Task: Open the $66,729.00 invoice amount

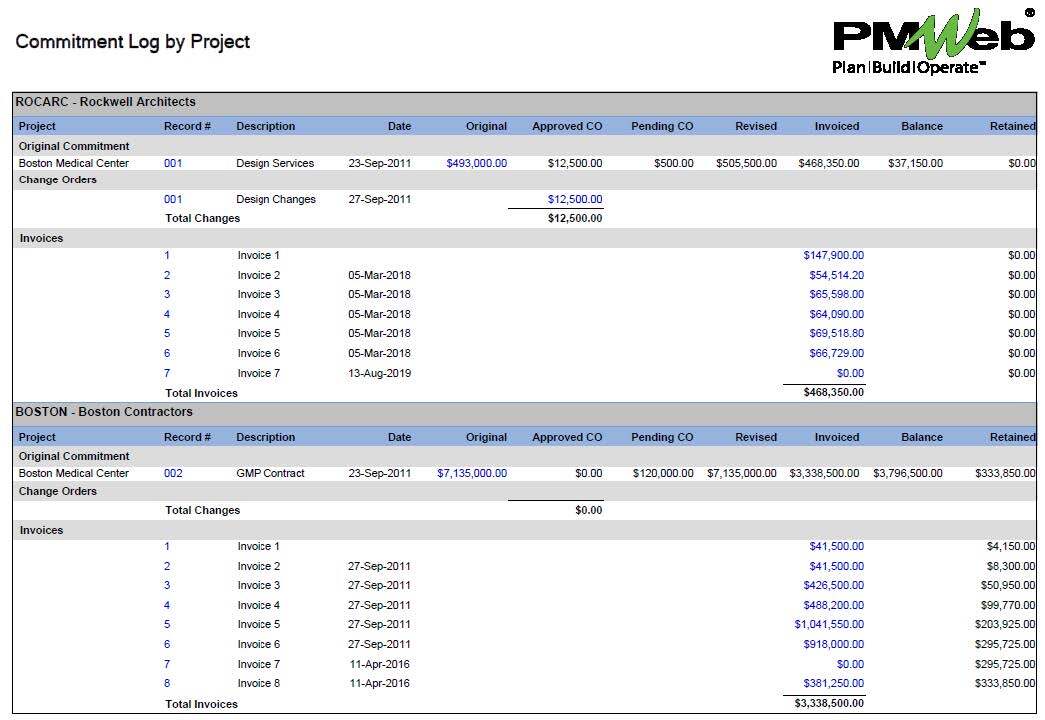Action: pyautogui.click(x=836, y=353)
